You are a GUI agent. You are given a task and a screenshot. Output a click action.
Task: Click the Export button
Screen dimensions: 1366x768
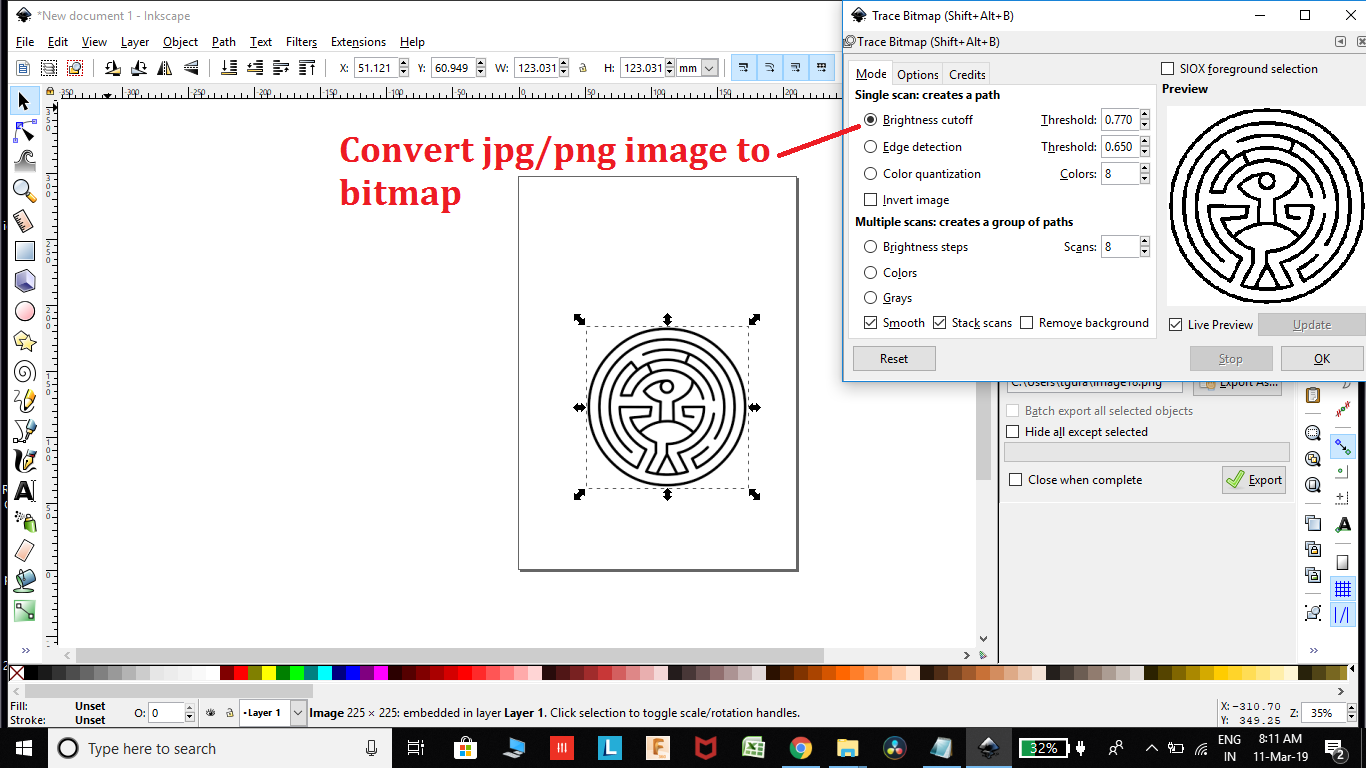click(x=1254, y=480)
